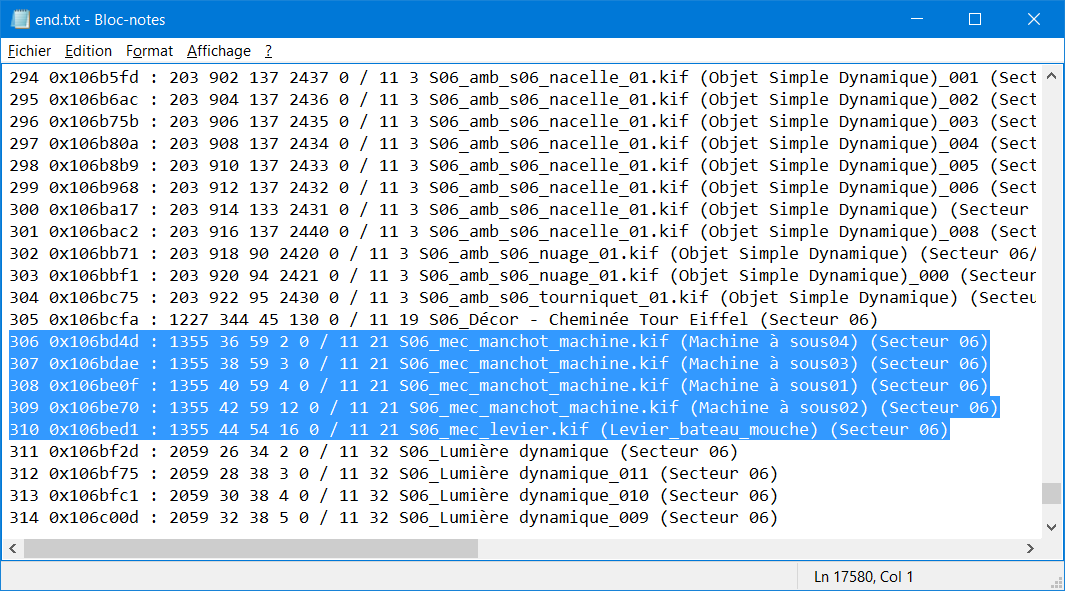Minimize the Bloc-notes window
The width and height of the screenshot is (1065, 591).
[917, 19]
